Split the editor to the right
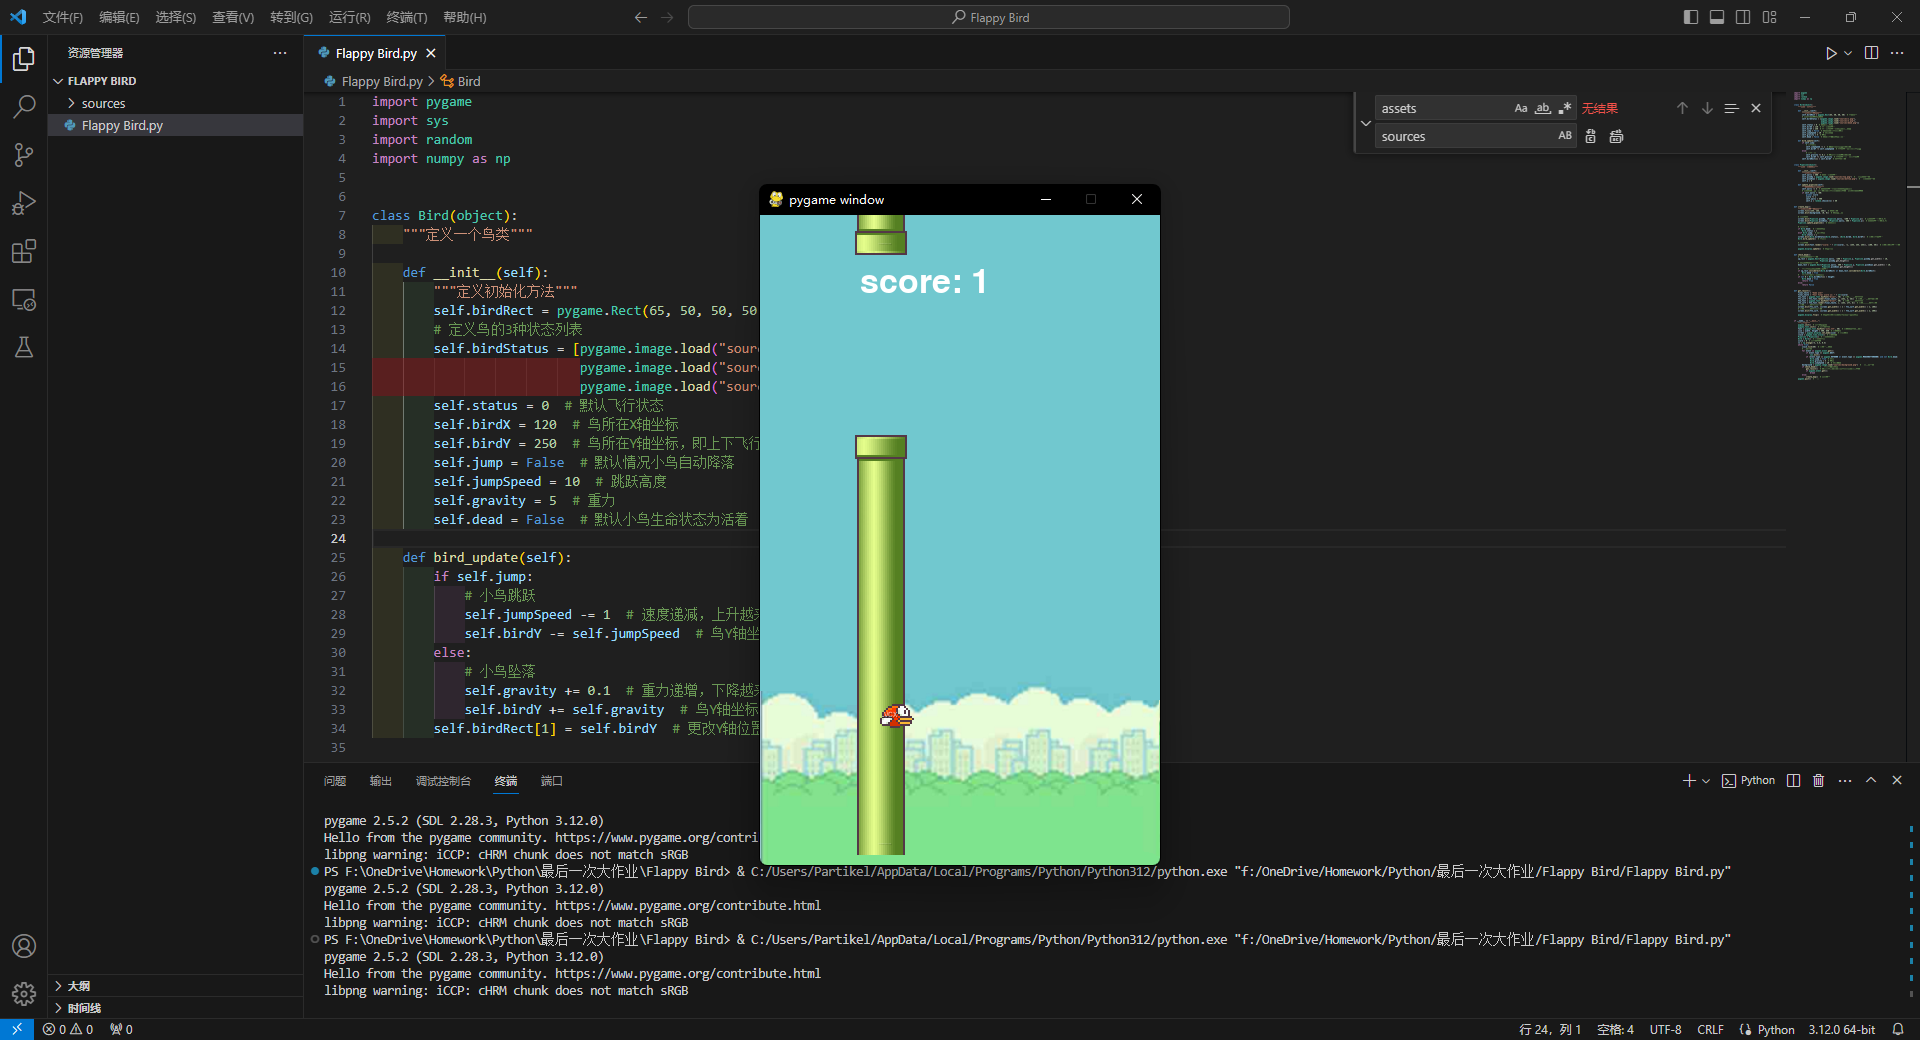Screen dimensions: 1920x1040 pos(1871,53)
